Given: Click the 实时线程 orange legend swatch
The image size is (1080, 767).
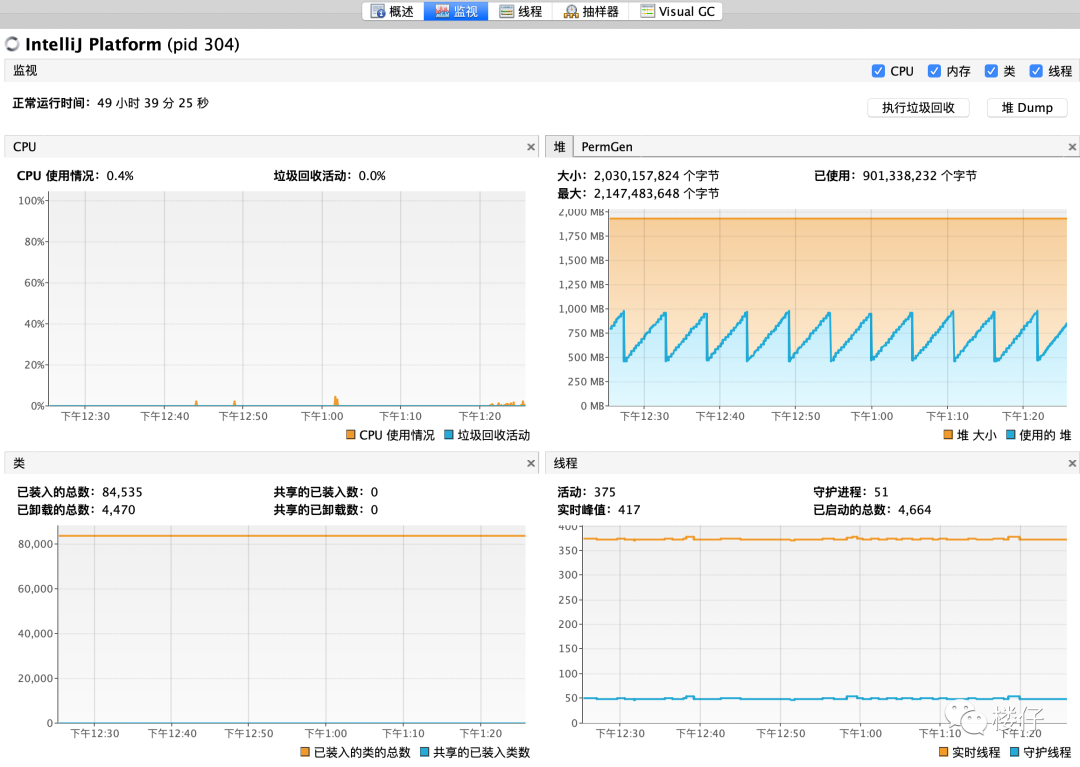Looking at the screenshot, I should click(x=944, y=752).
